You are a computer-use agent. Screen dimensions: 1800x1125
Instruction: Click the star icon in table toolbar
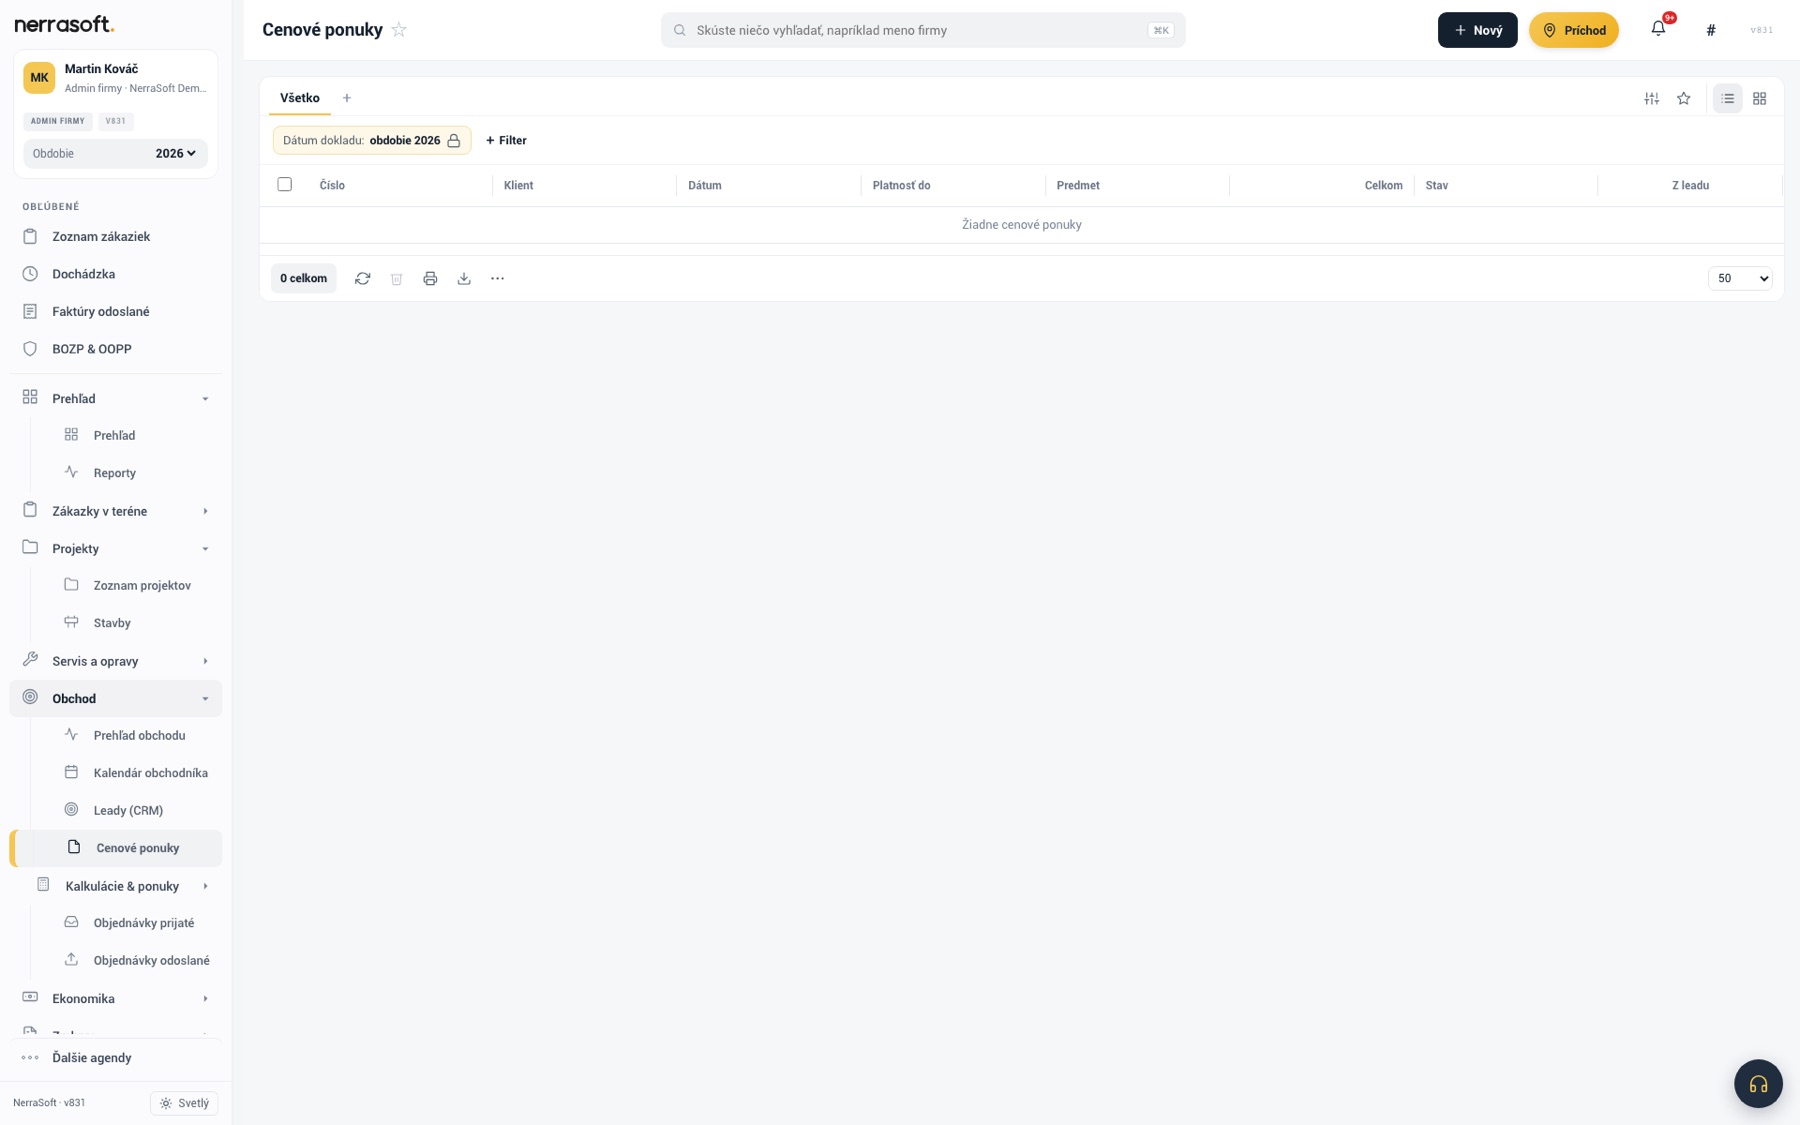click(x=1684, y=98)
